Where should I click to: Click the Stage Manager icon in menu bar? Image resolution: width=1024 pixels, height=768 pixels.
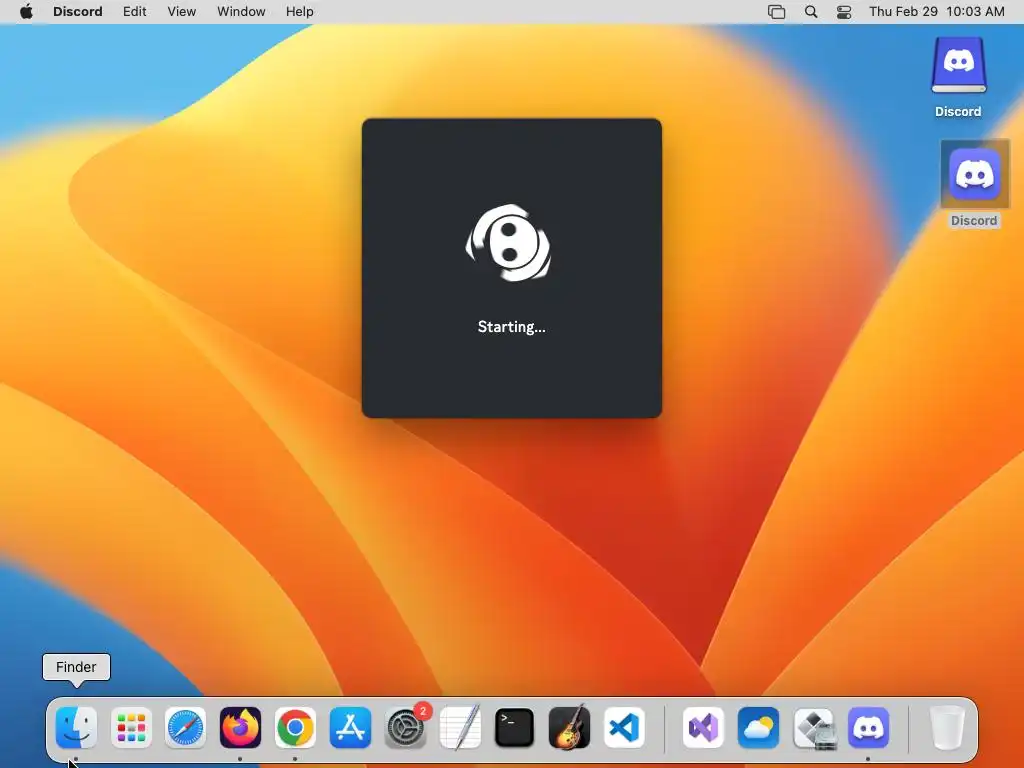pos(776,12)
